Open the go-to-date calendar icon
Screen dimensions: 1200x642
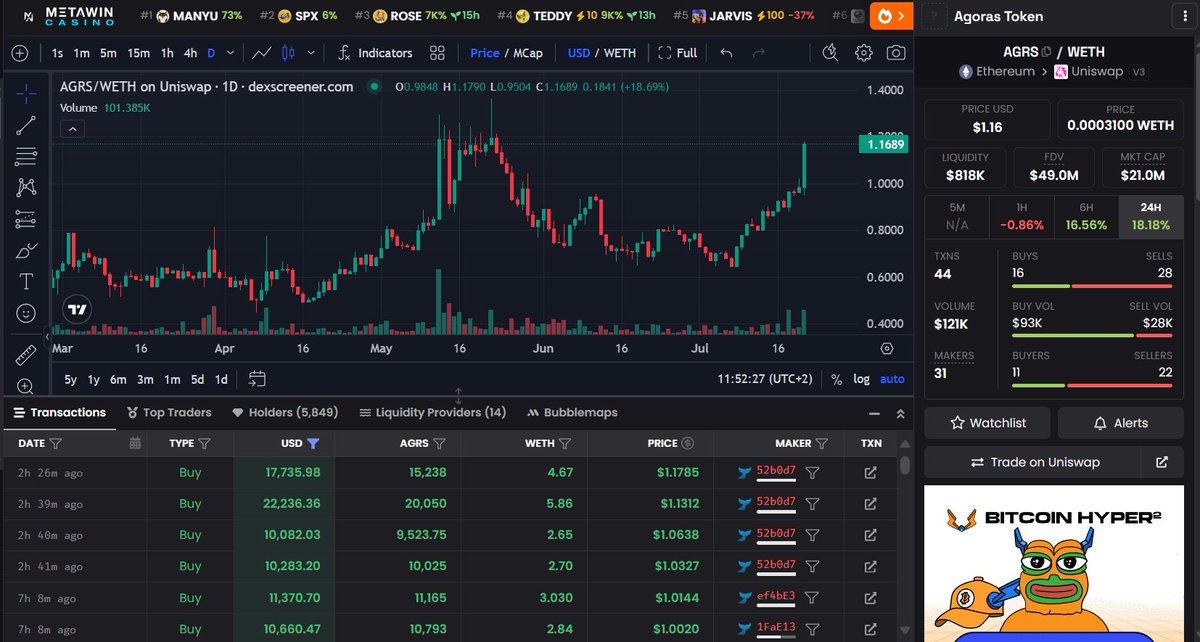[x=257, y=379]
